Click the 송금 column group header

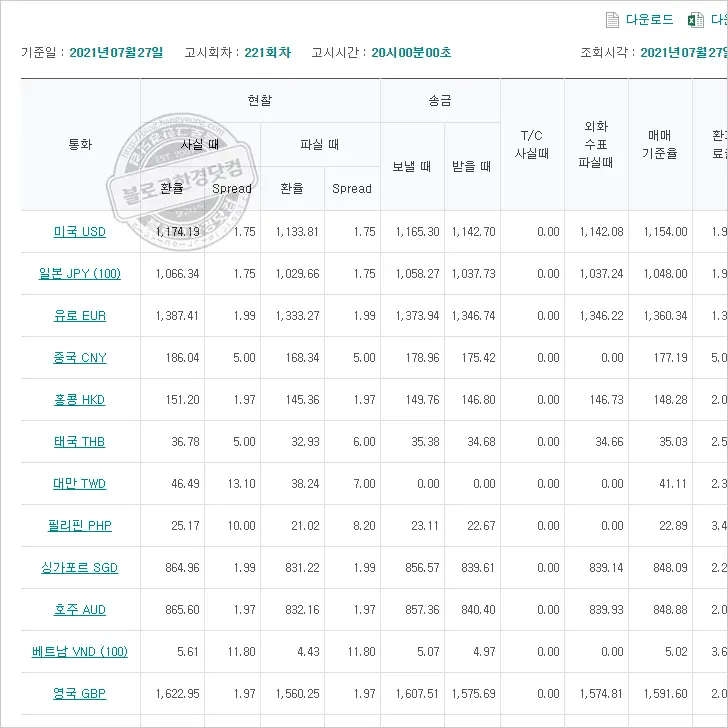click(x=440, y=100)
